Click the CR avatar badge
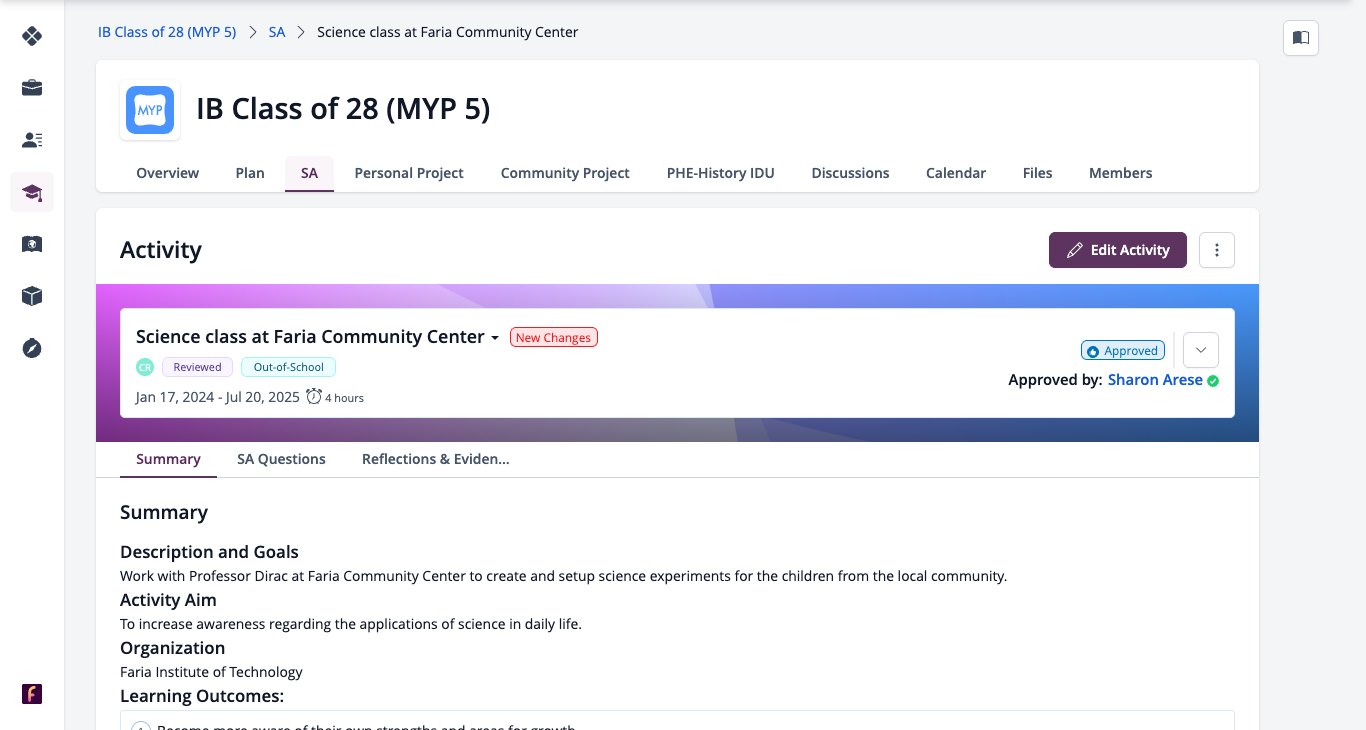The height and width of the screenshot is (730, 1366). click(145, 367)
